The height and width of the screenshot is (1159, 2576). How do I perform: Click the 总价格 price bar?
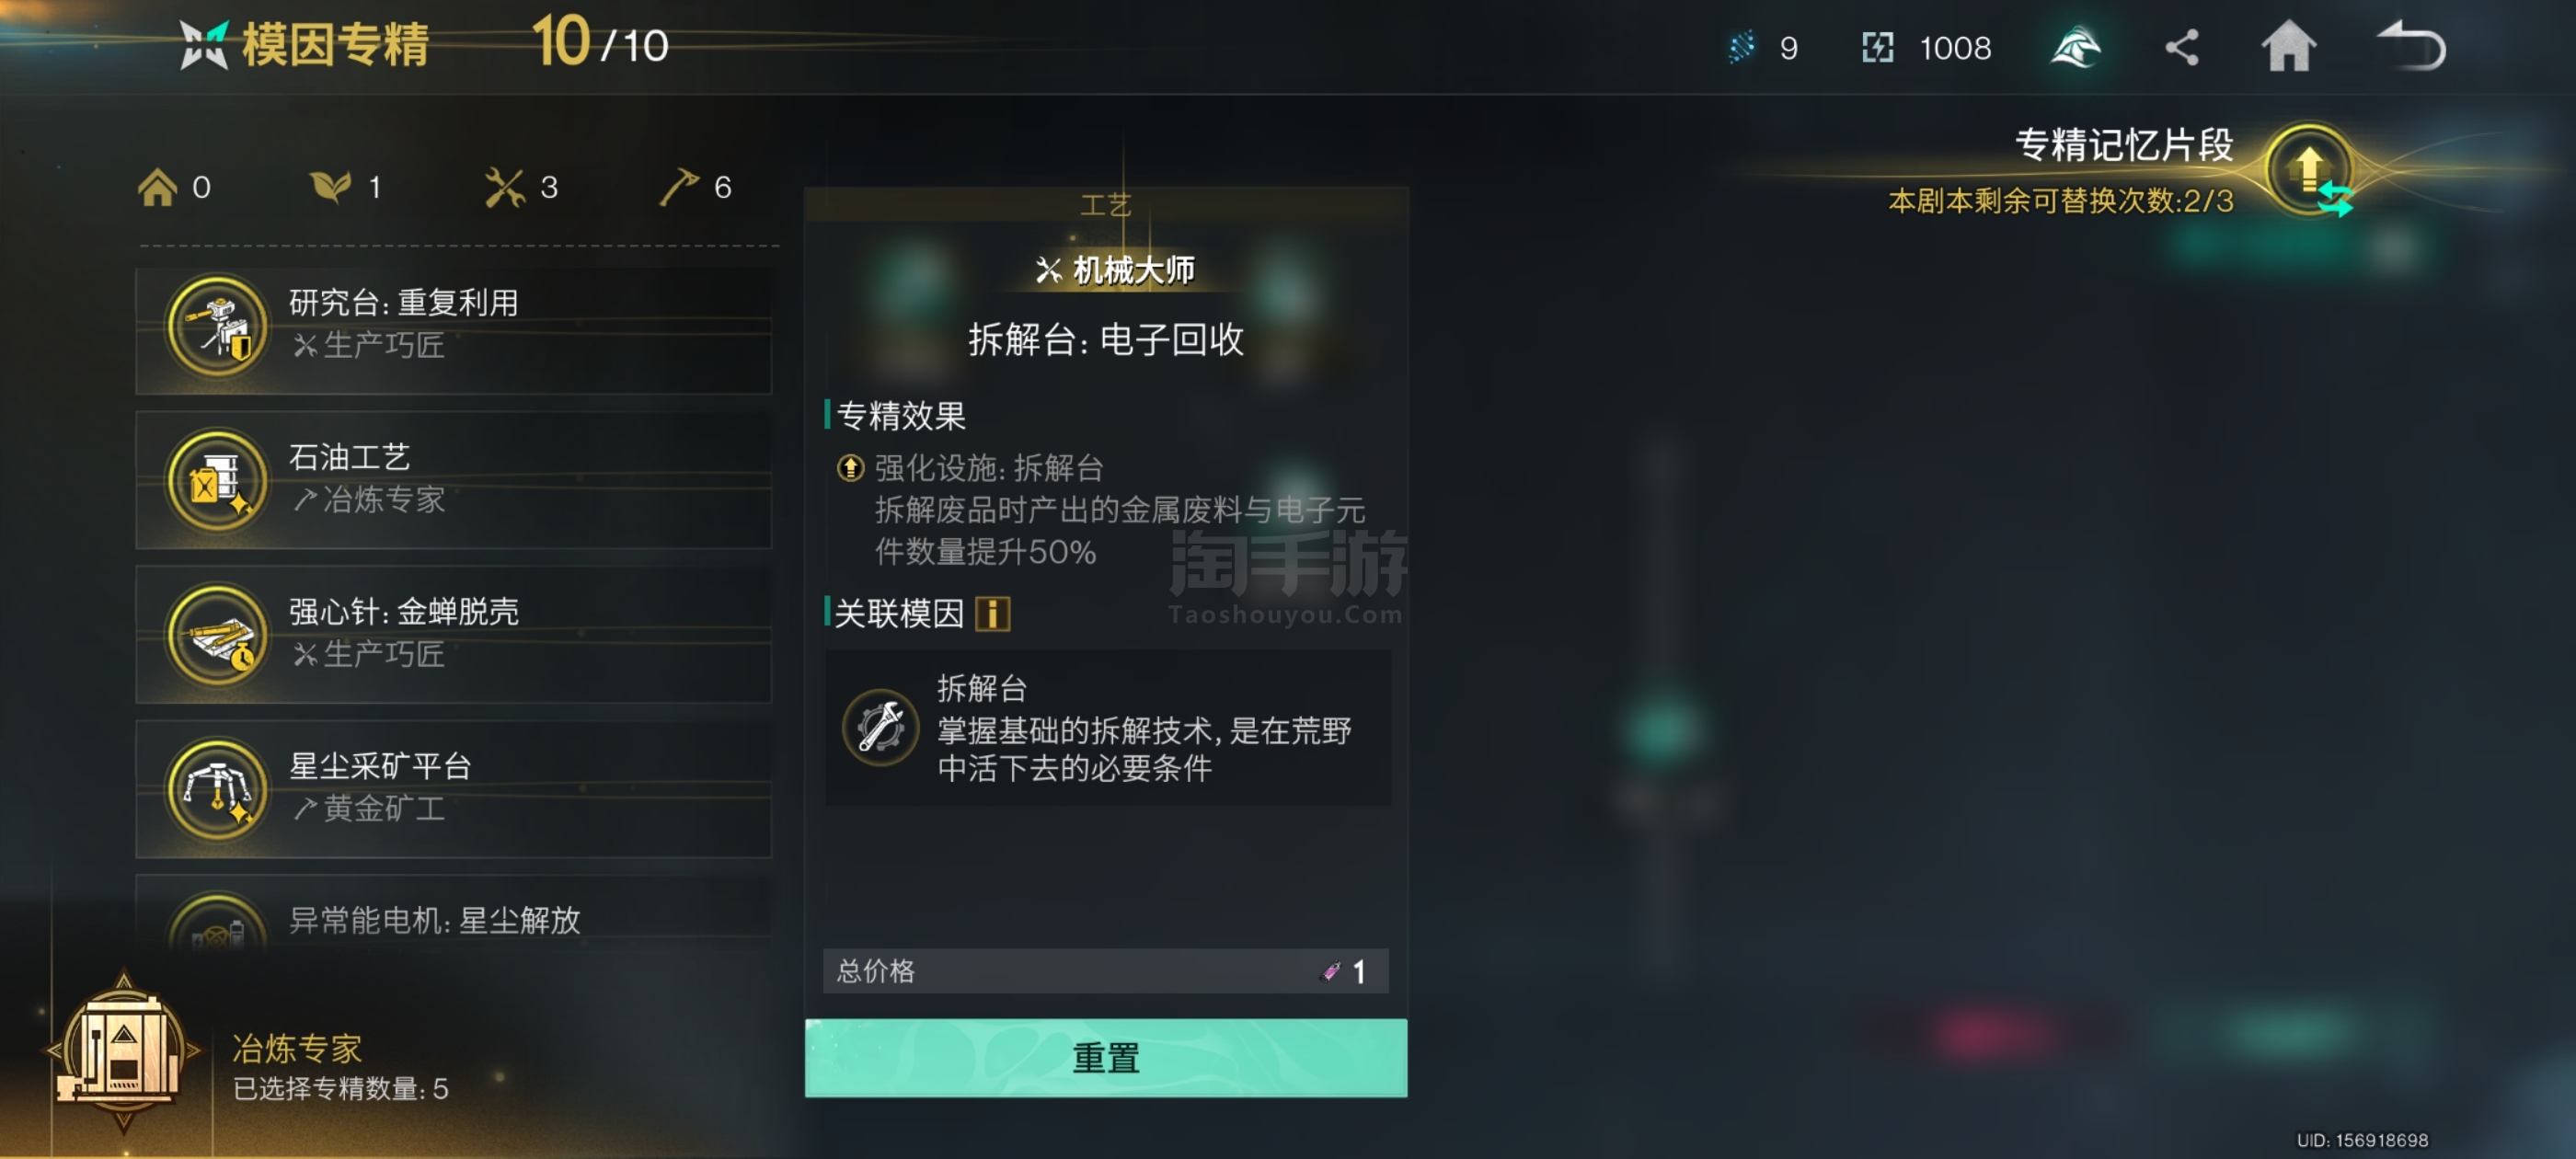(x=1106, y=971)
